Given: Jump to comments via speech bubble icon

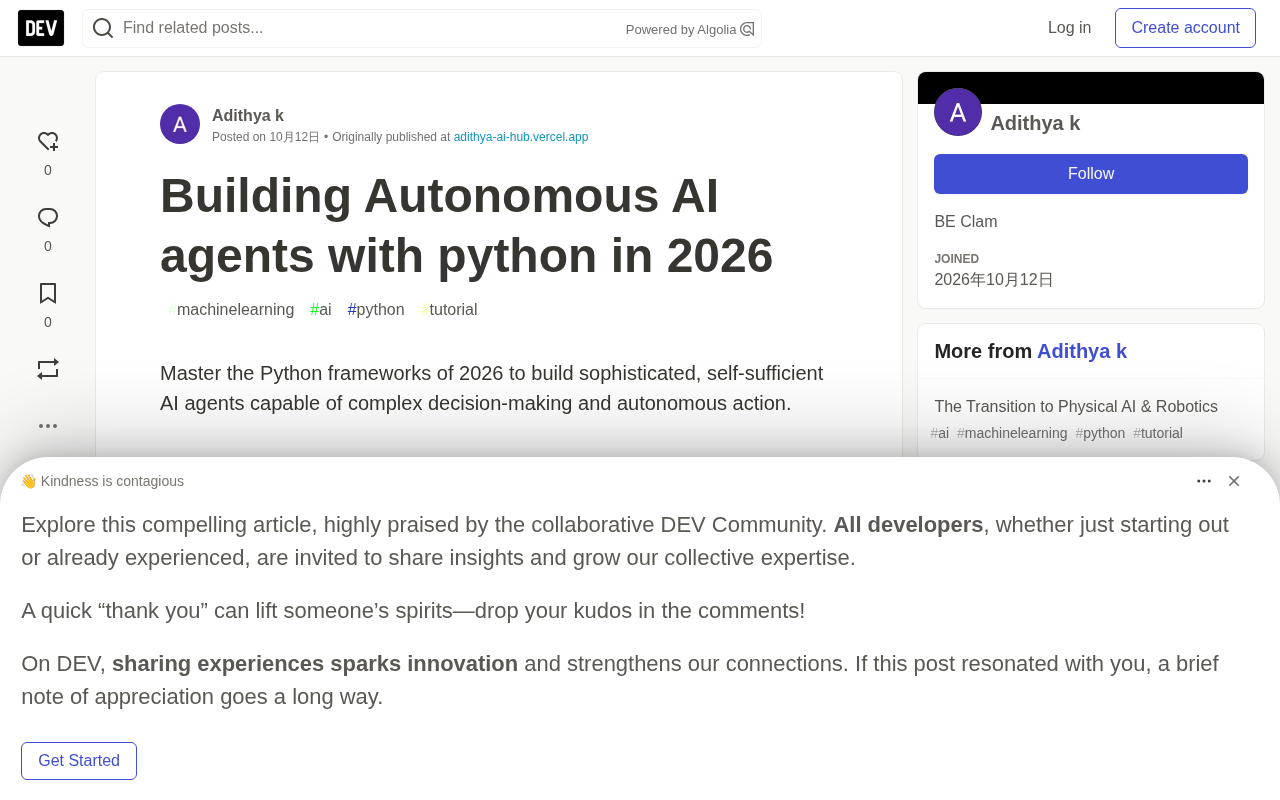Looking at the screenshot, I should pyautogui.click(x=48, y=218).
